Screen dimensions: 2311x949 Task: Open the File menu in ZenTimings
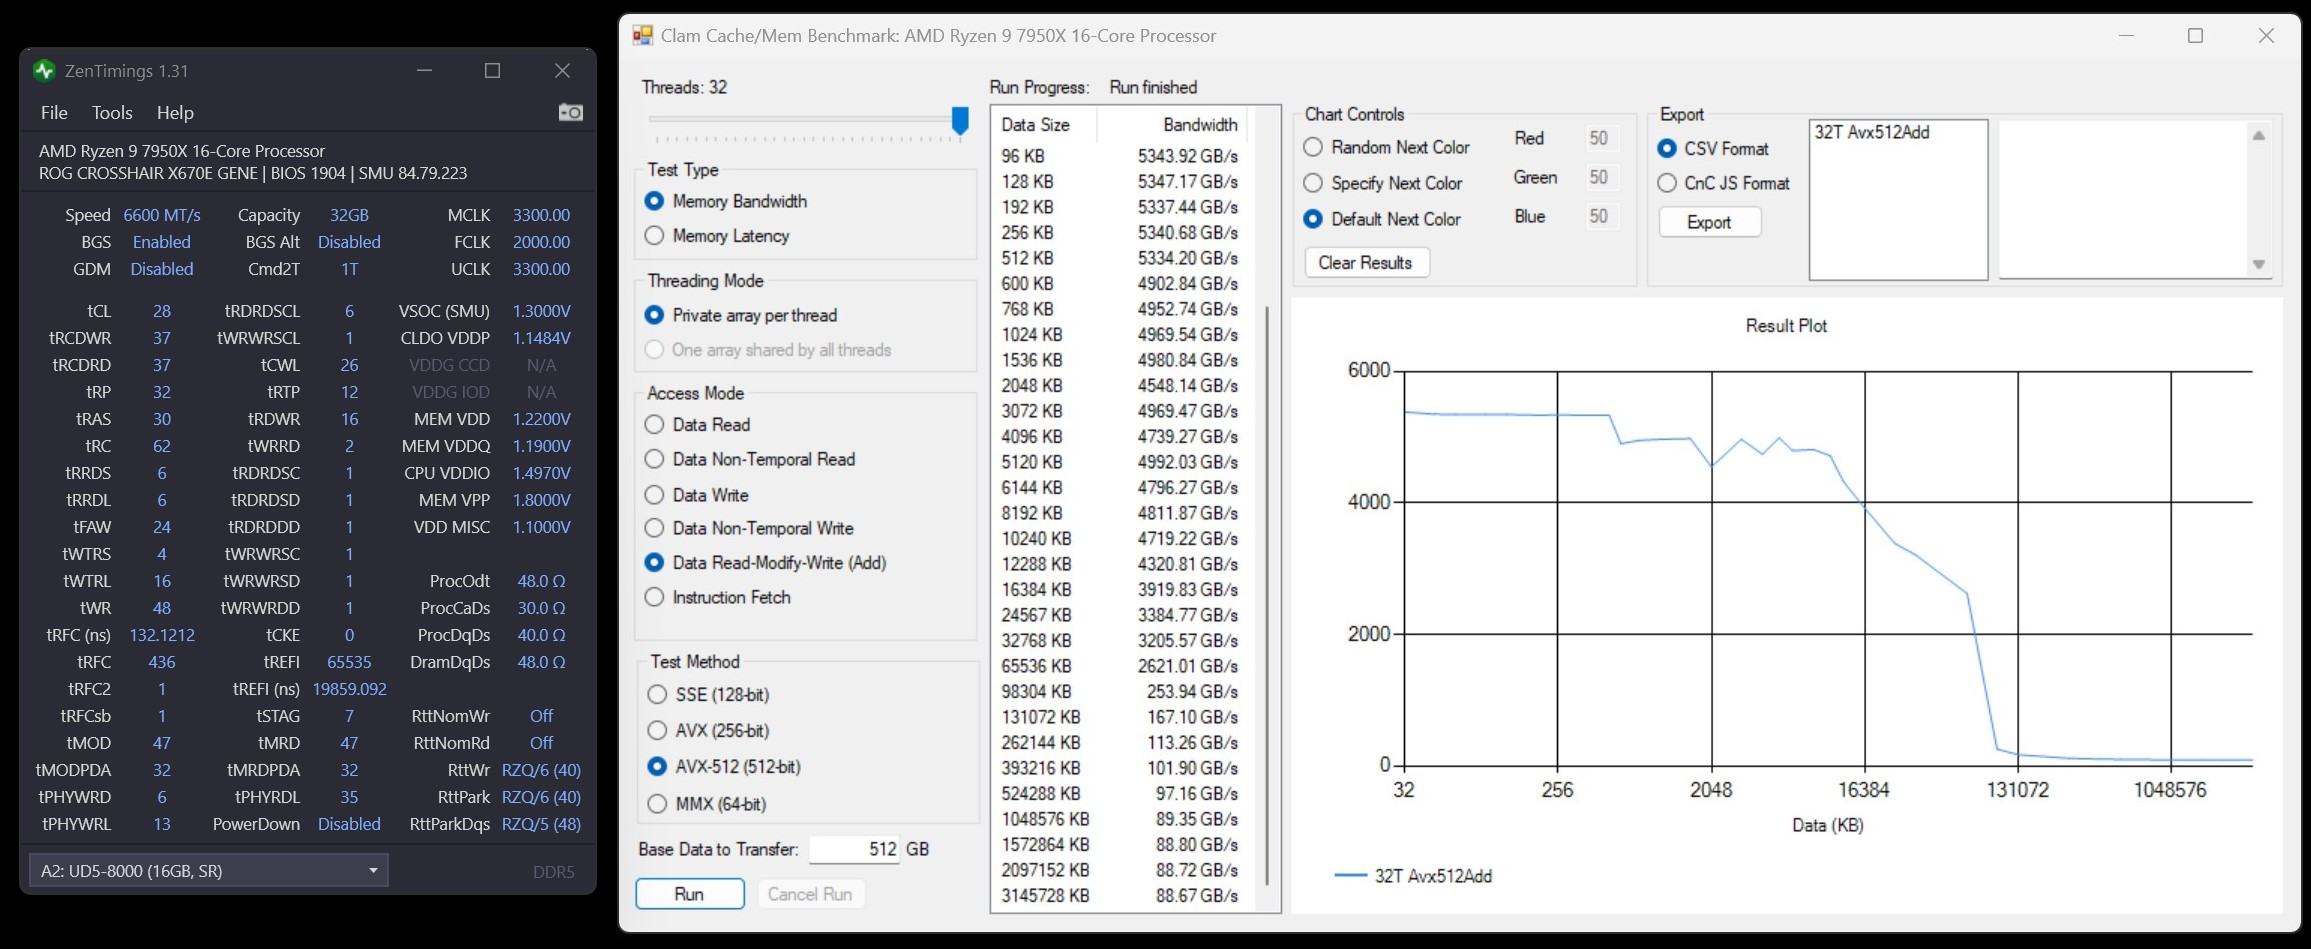(x=54, y=113)
